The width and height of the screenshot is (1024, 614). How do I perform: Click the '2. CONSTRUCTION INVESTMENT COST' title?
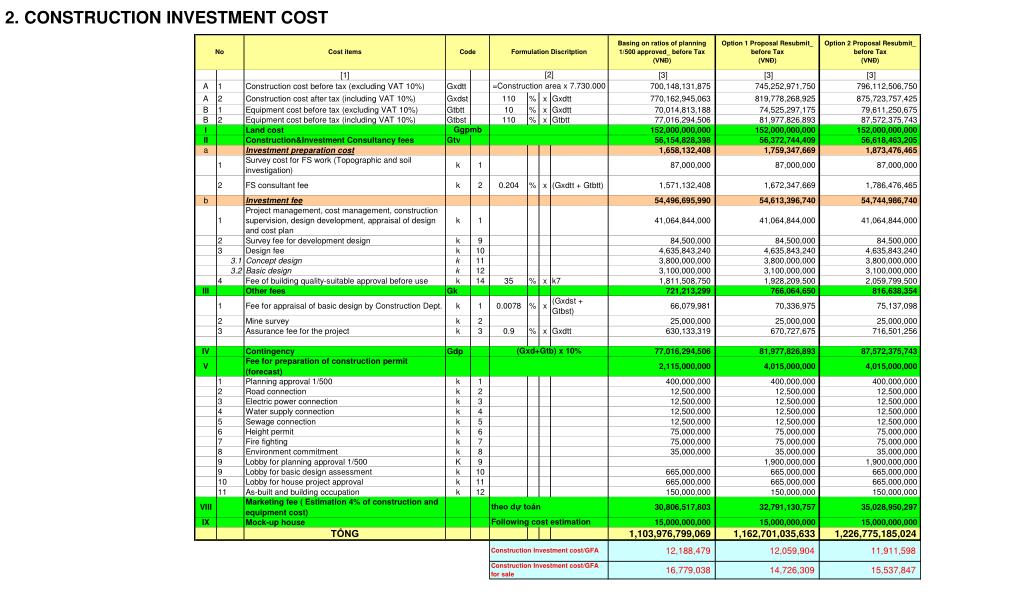tap(167, 18)
